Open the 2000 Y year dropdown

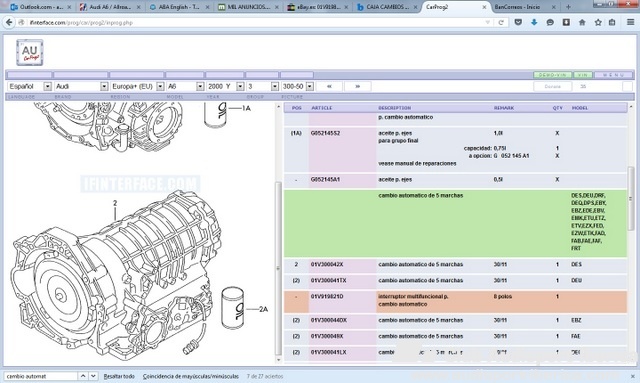pyautogui.click(x=240, y=87)
